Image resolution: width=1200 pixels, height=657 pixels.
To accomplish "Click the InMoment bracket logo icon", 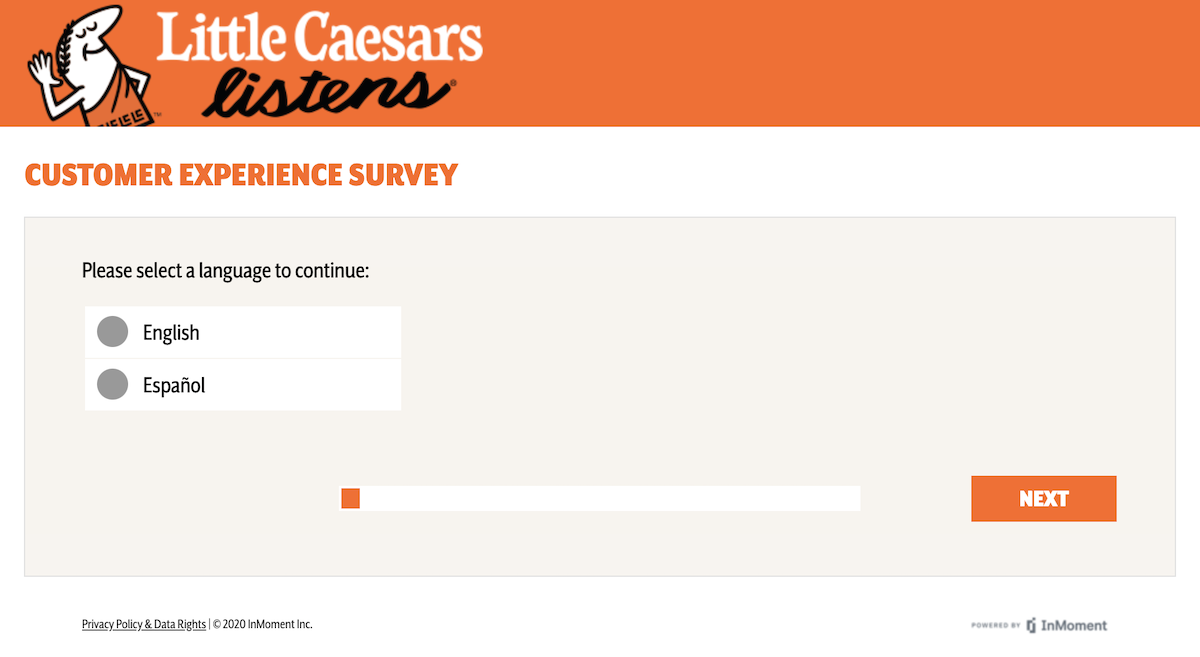I will pyautogui.click(x=1031, y=625).
